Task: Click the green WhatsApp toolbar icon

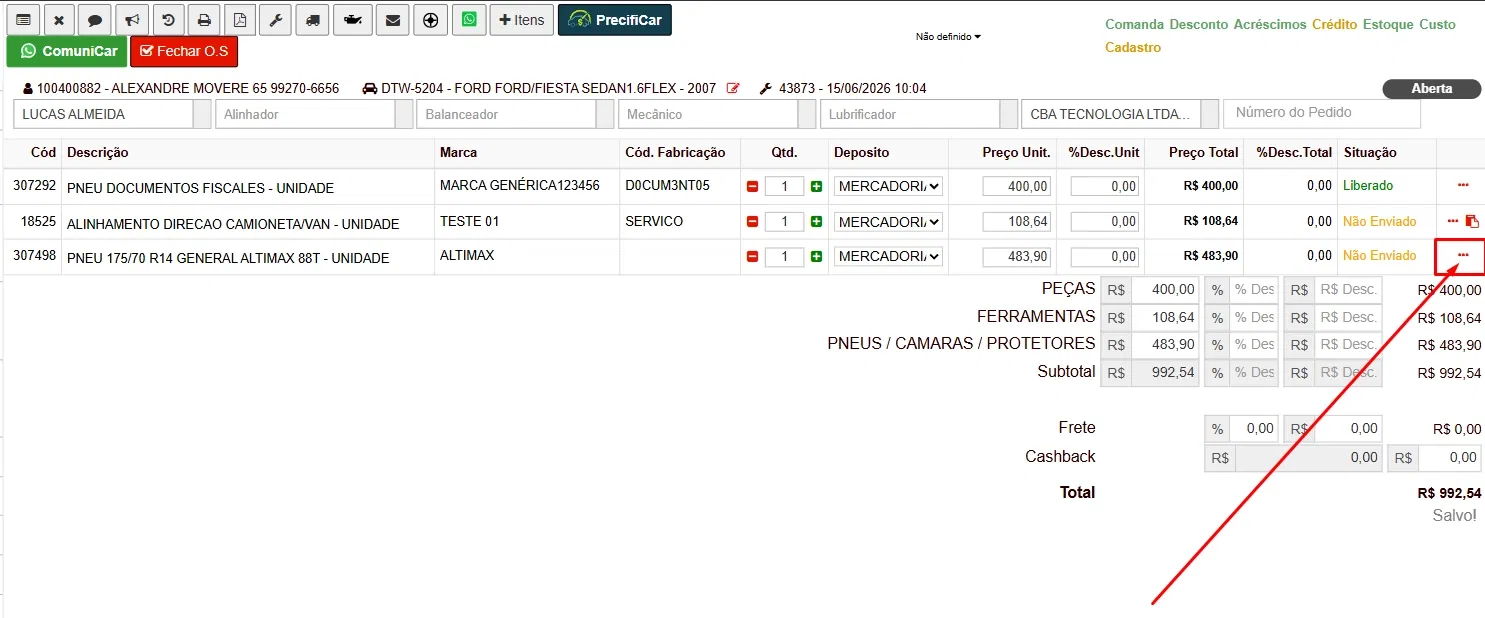Action: point(468,20)
